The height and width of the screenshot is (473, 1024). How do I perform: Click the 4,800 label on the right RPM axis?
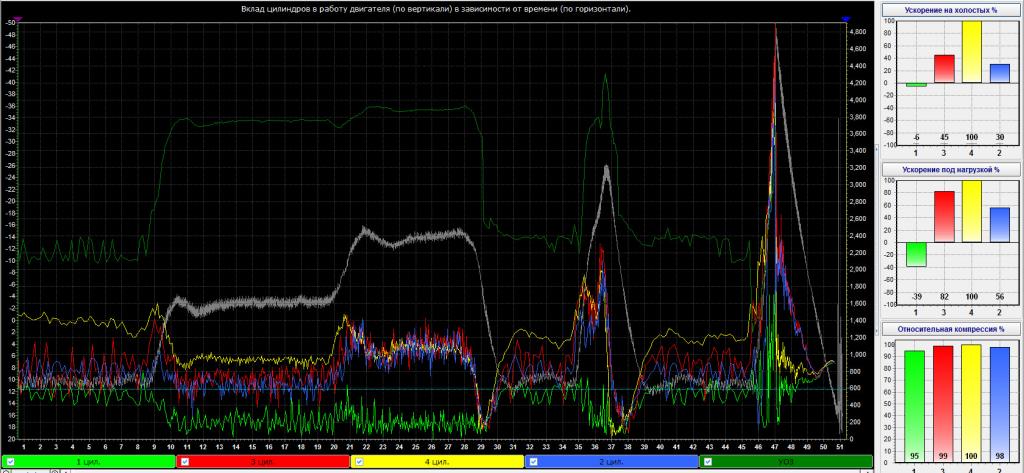(x=857, y=31)
